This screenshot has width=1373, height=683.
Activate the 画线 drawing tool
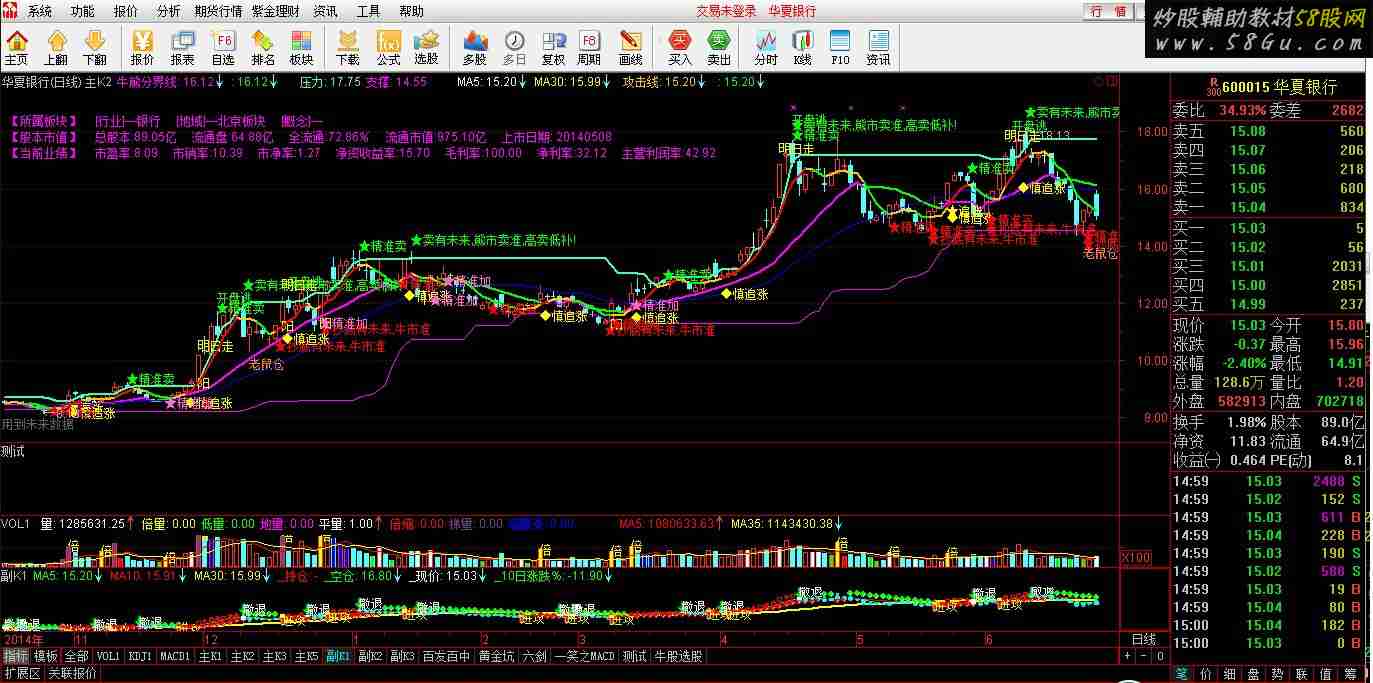coord(631,47)
